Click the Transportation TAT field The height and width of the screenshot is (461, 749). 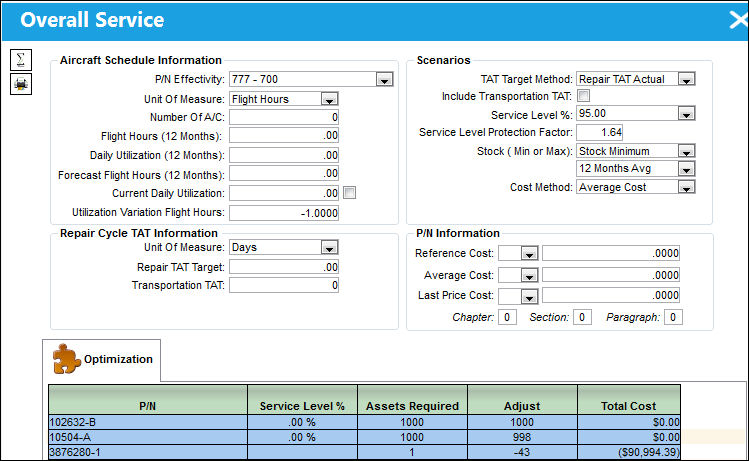click(x=284, y=285)
